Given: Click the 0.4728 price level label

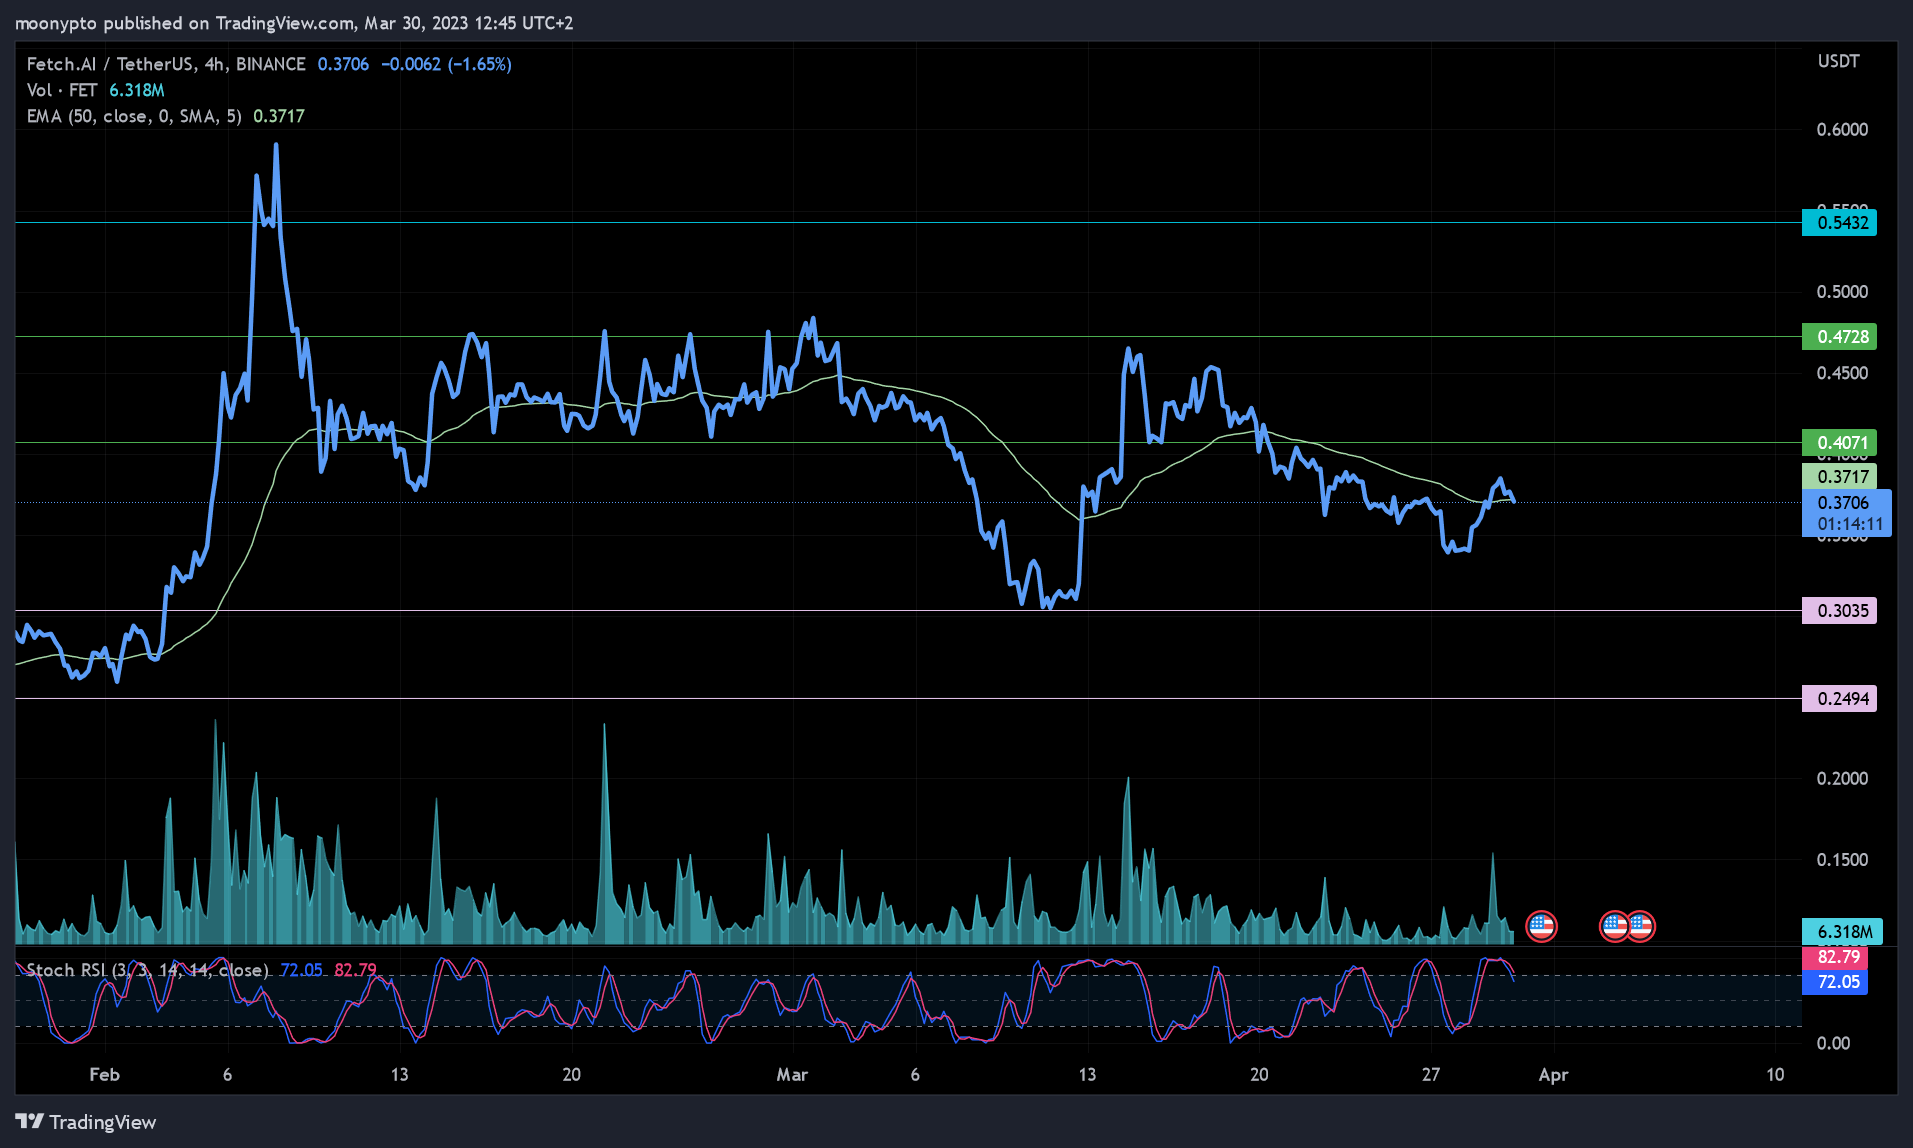Looking at the screenshot, I should pyautogui.click(x=1839, y=336).
